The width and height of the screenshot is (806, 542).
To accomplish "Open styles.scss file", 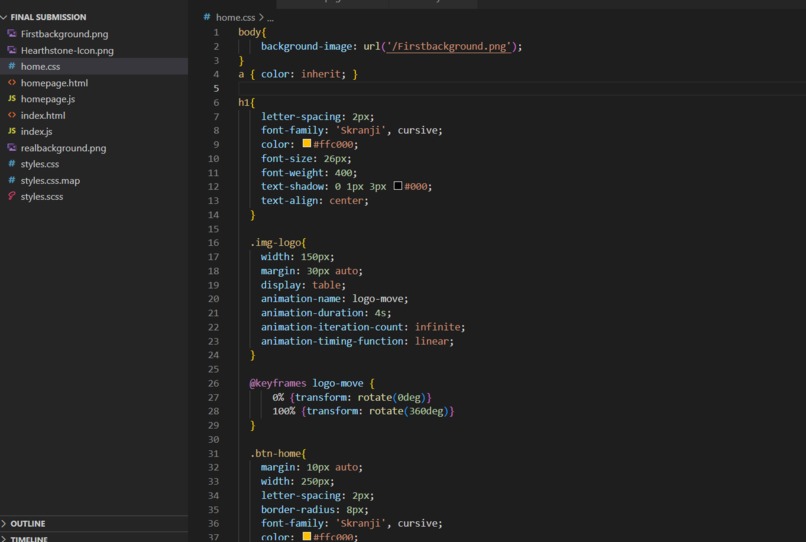I will point(42,196).
